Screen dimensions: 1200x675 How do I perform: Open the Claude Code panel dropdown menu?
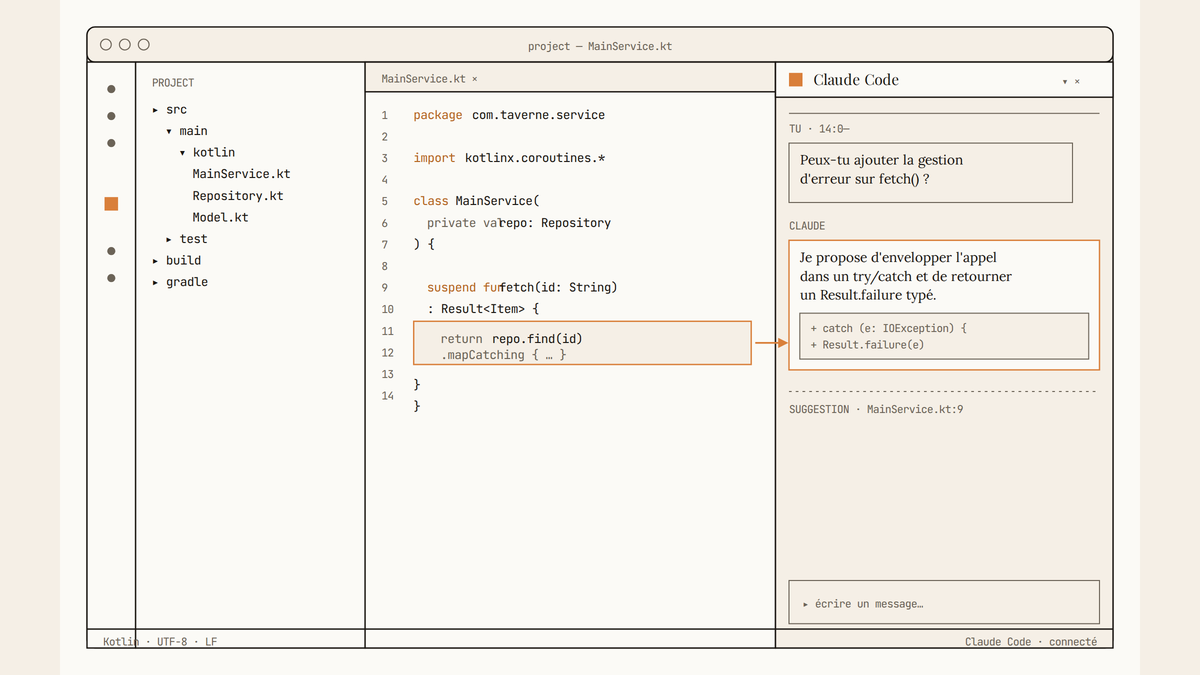click(x=1065, y=82)
